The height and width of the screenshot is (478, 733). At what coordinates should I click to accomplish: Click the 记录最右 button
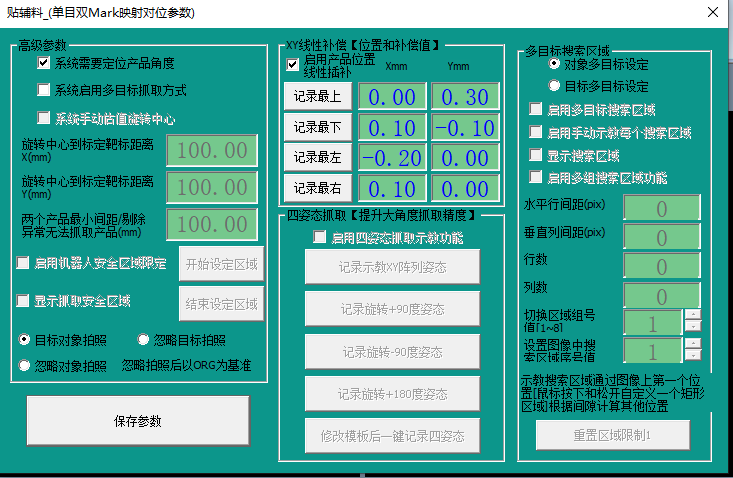(x=318, y=188)
